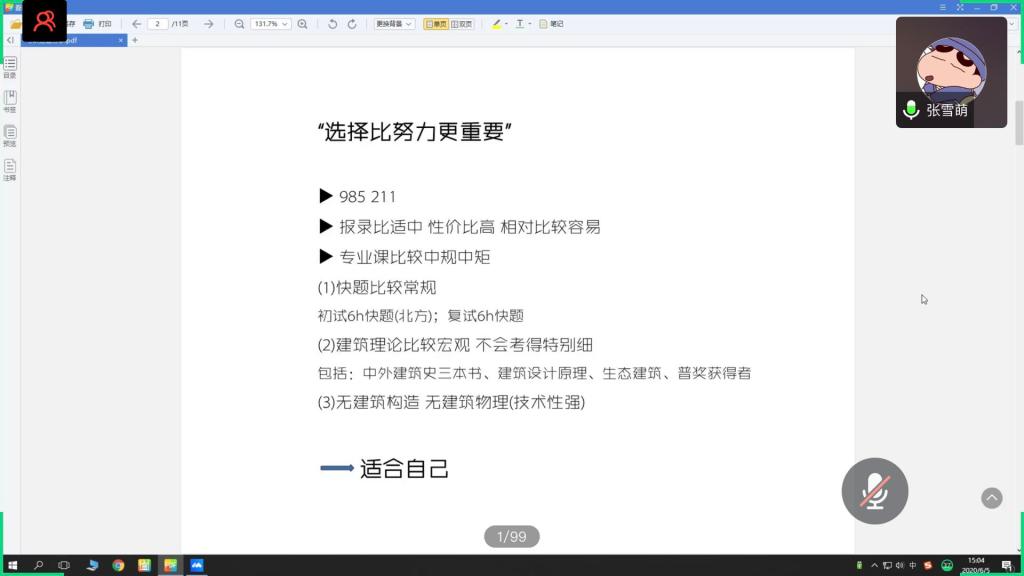Open the 目录 (contents) sidebar panel
This screenshot has height=576, width=1024.
(x=10, y=66)
